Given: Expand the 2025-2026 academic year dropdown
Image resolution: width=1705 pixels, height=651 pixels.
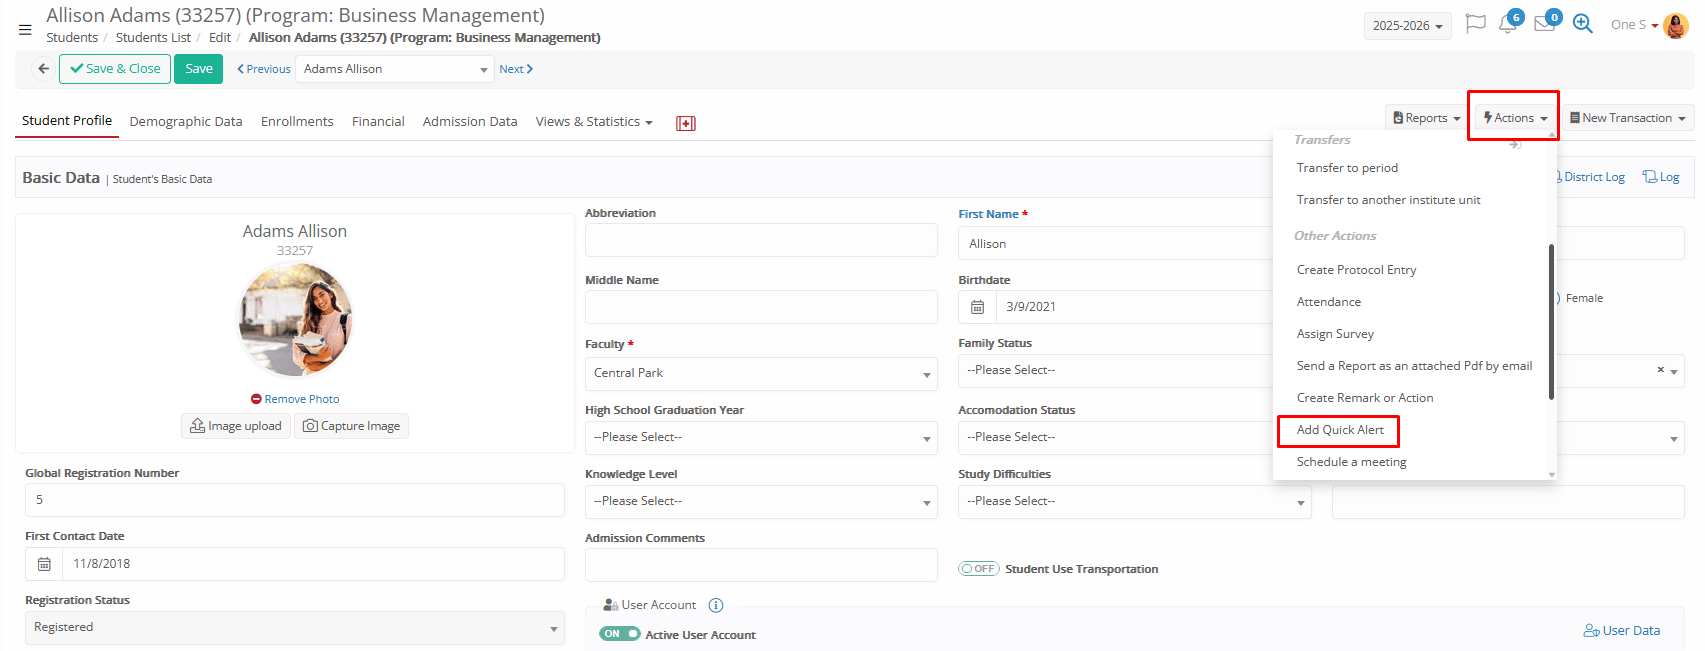Looking at the screenshot, I should click(x=1407, y=26).
